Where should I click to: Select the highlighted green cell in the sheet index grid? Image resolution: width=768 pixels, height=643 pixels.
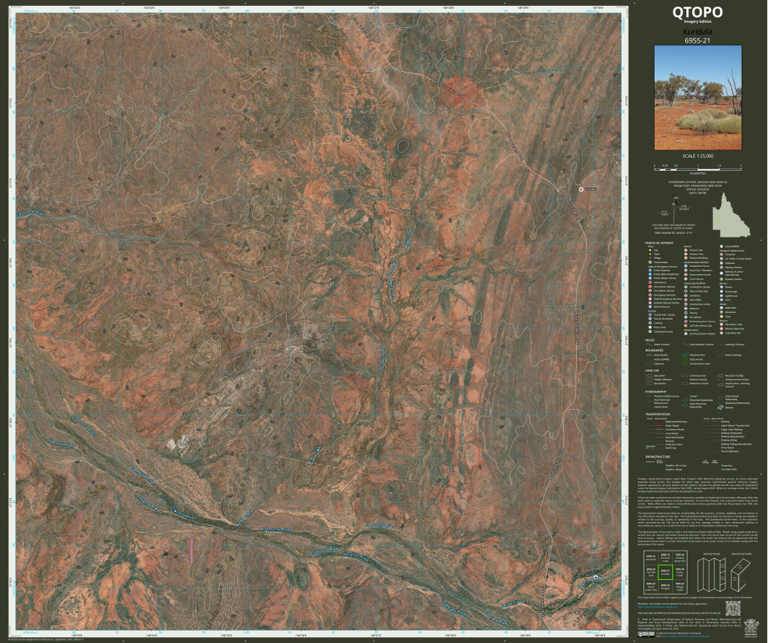(x=666, y=572)
